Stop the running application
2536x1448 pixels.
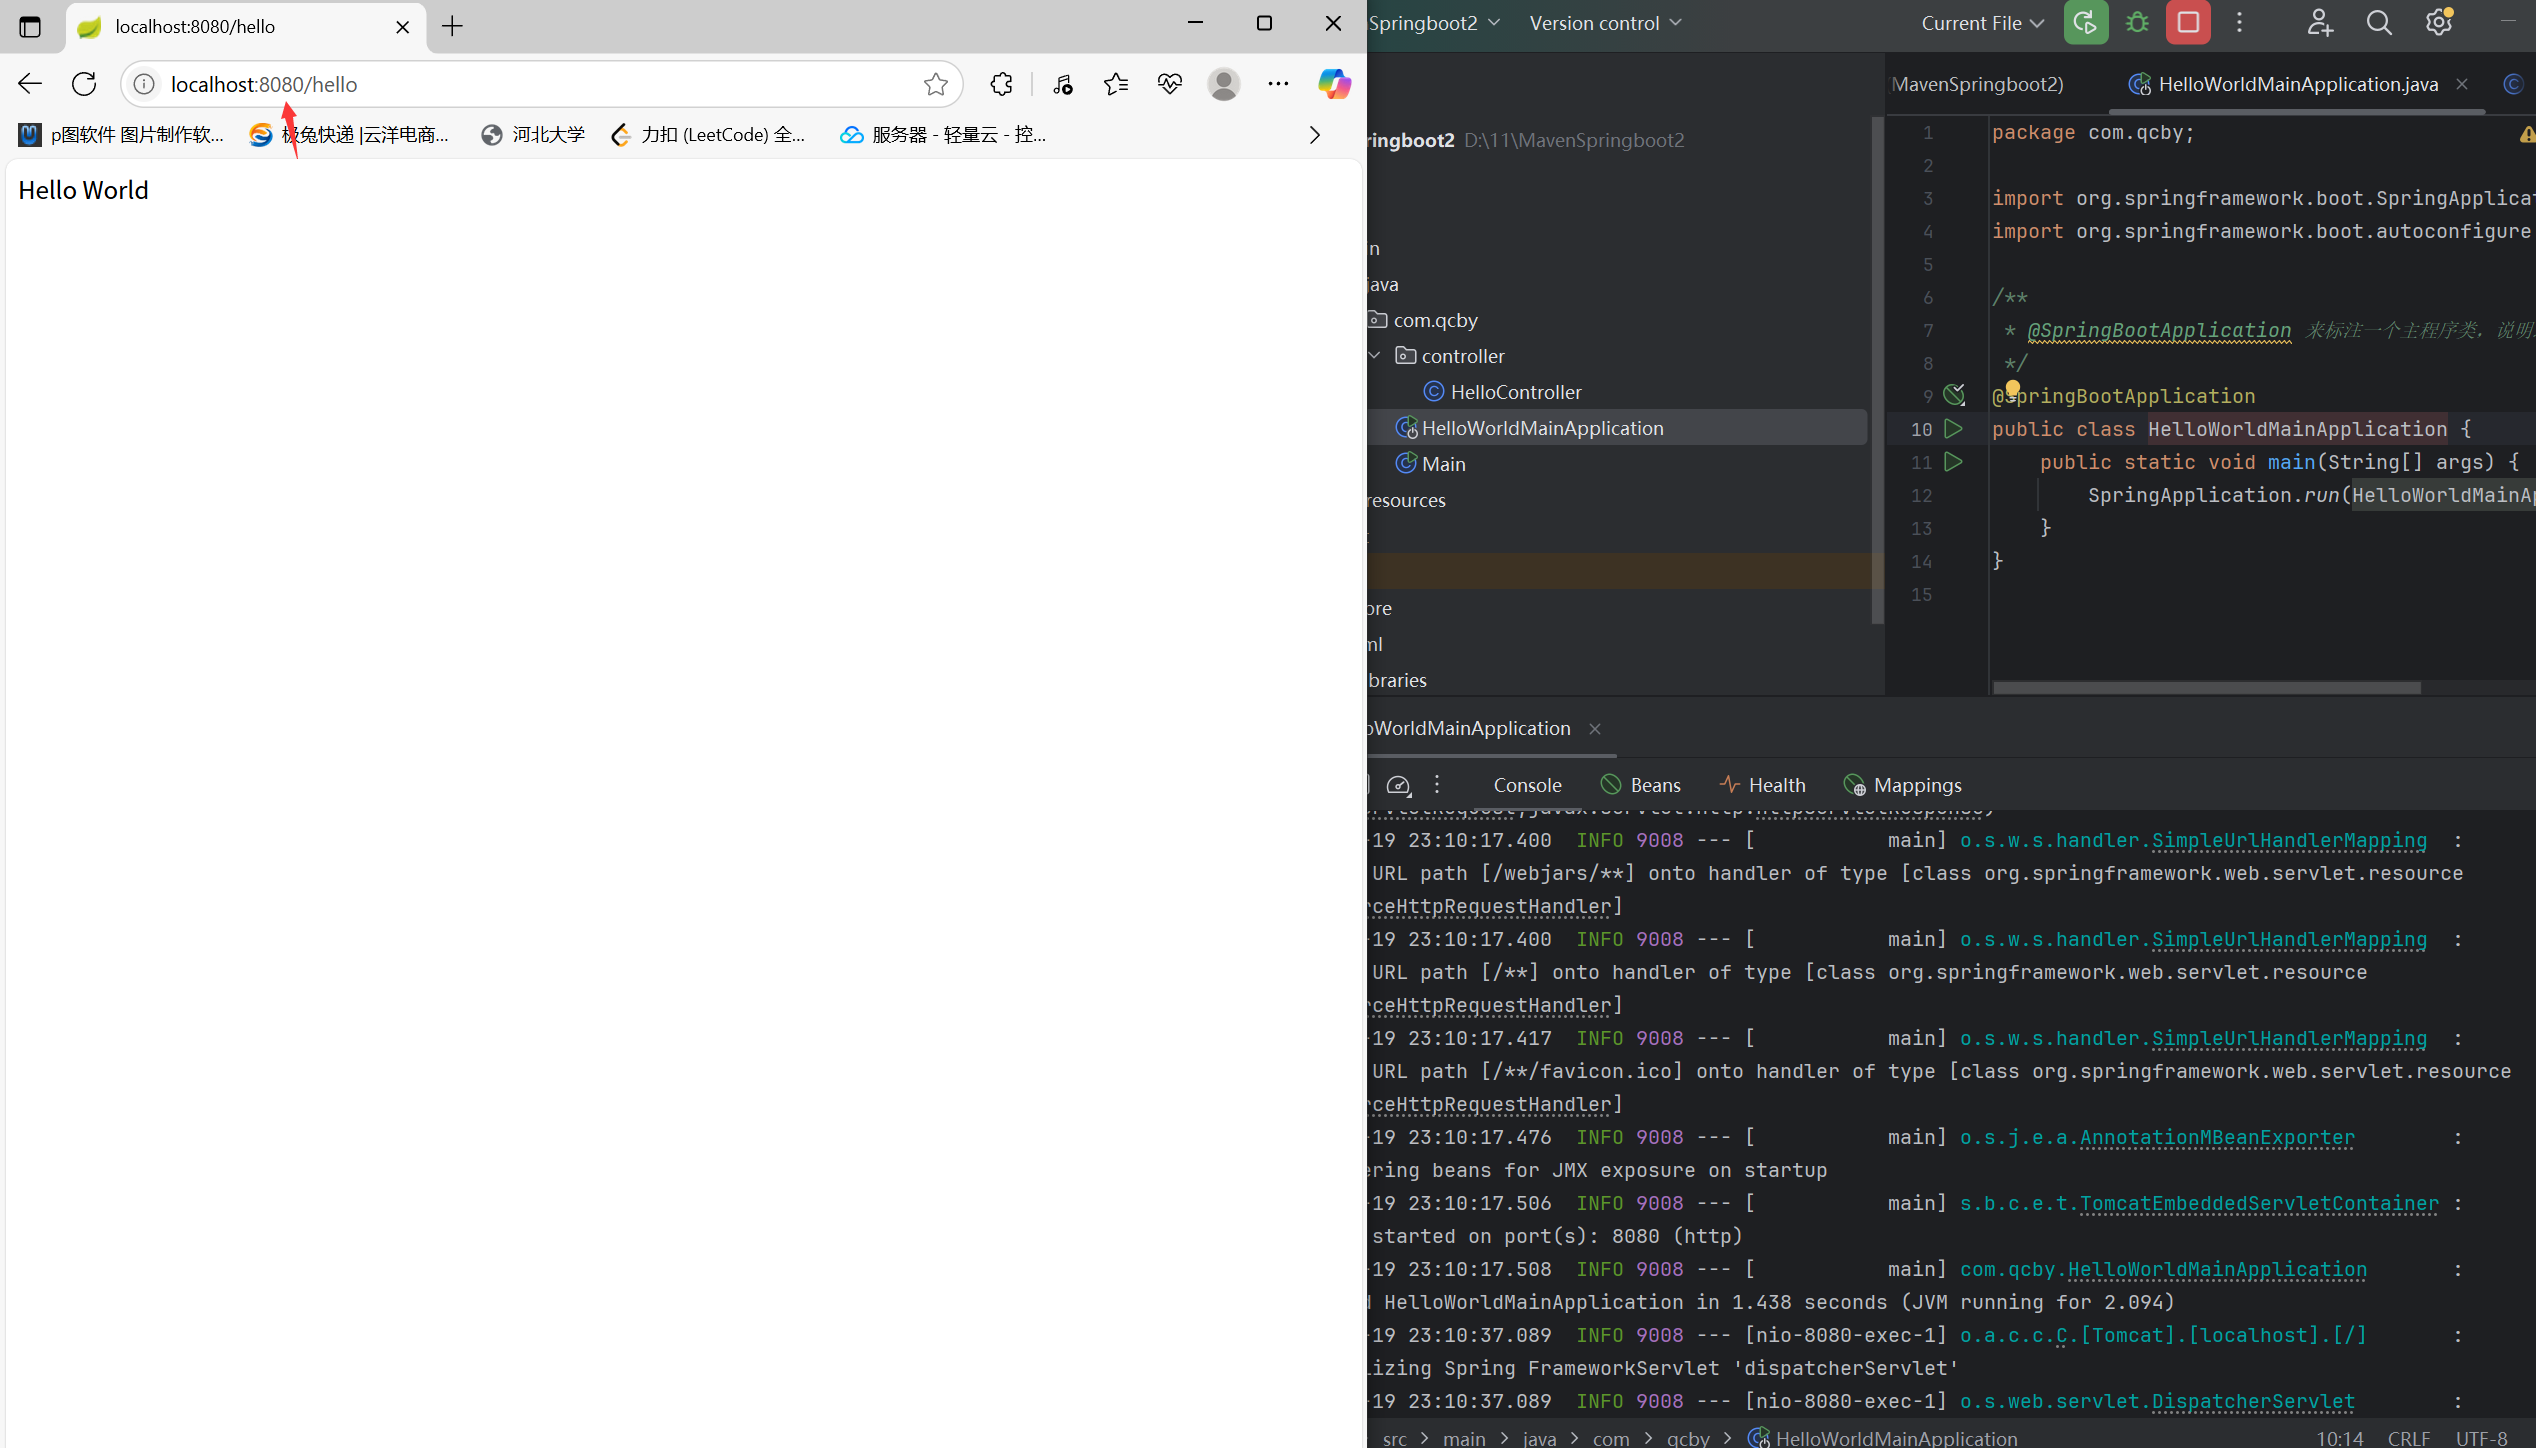tap(2188, 23)
